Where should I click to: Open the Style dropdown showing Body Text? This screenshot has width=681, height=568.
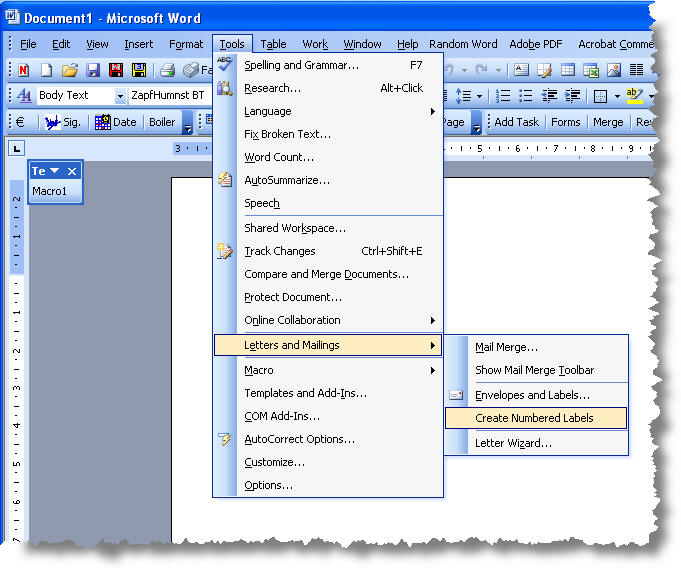120,96
